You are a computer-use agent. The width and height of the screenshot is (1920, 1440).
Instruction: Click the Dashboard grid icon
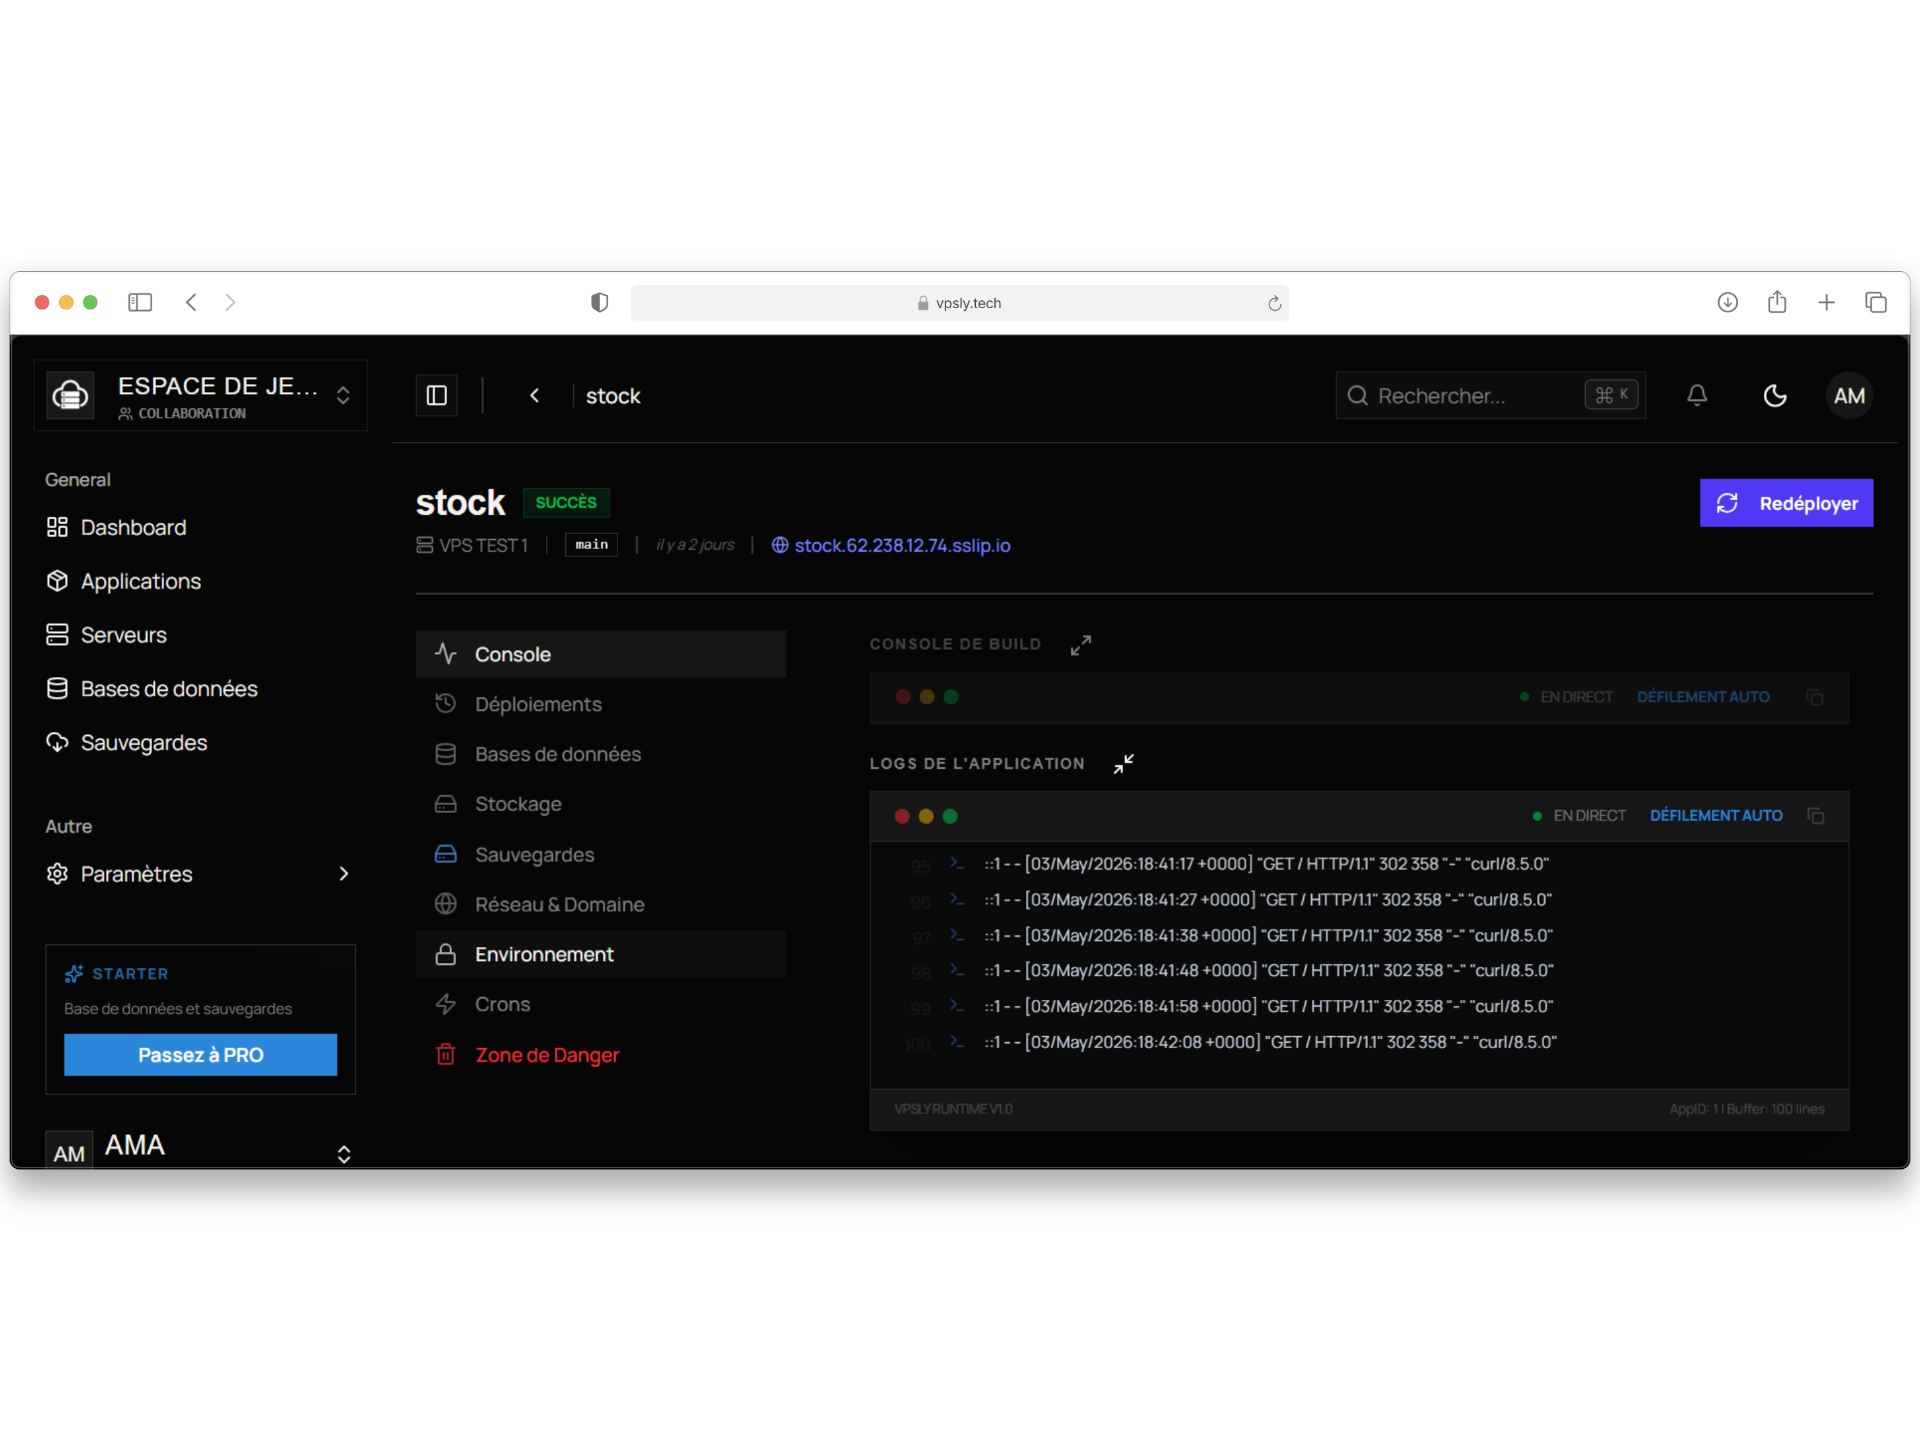coord(57,527)
